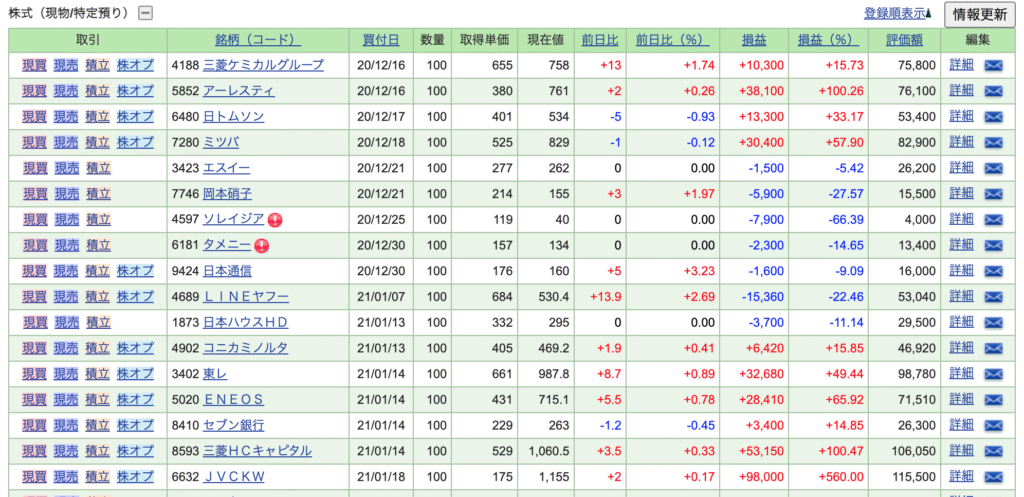Open the ＪＶＣＫＷ stock link

pos(234,477)
